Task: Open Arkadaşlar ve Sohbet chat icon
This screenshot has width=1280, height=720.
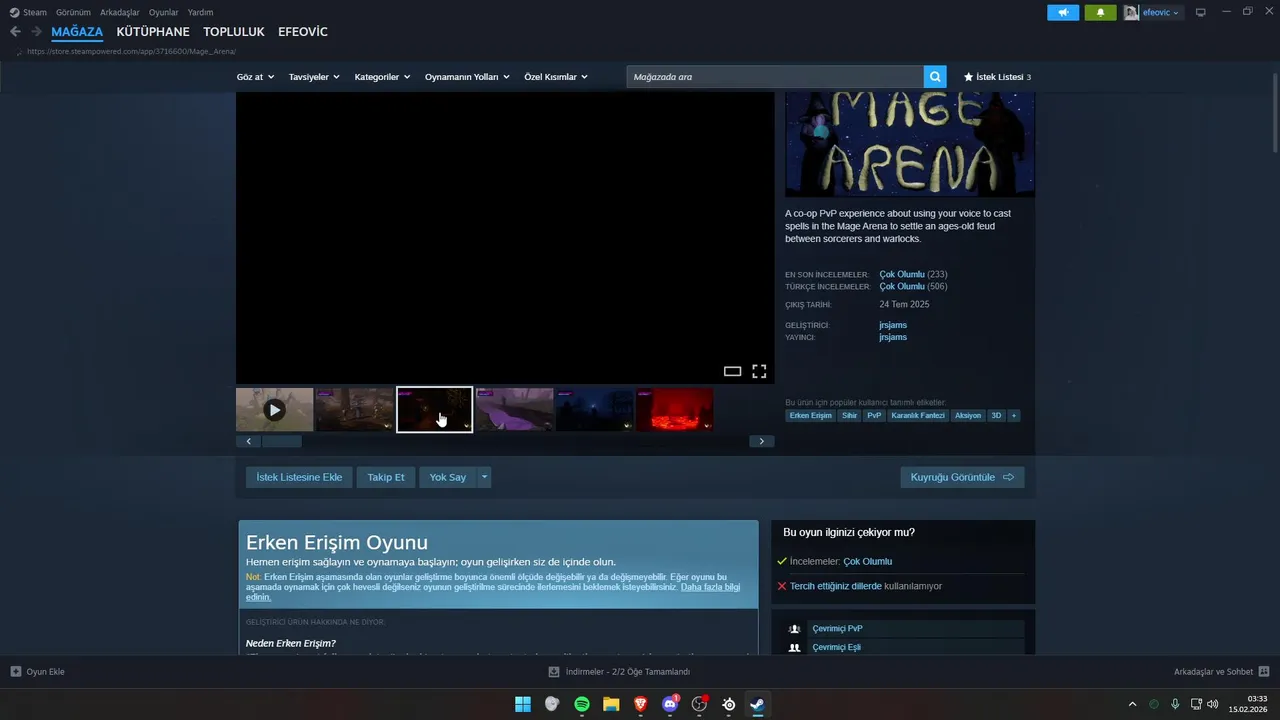Action: pos(1264,672)
